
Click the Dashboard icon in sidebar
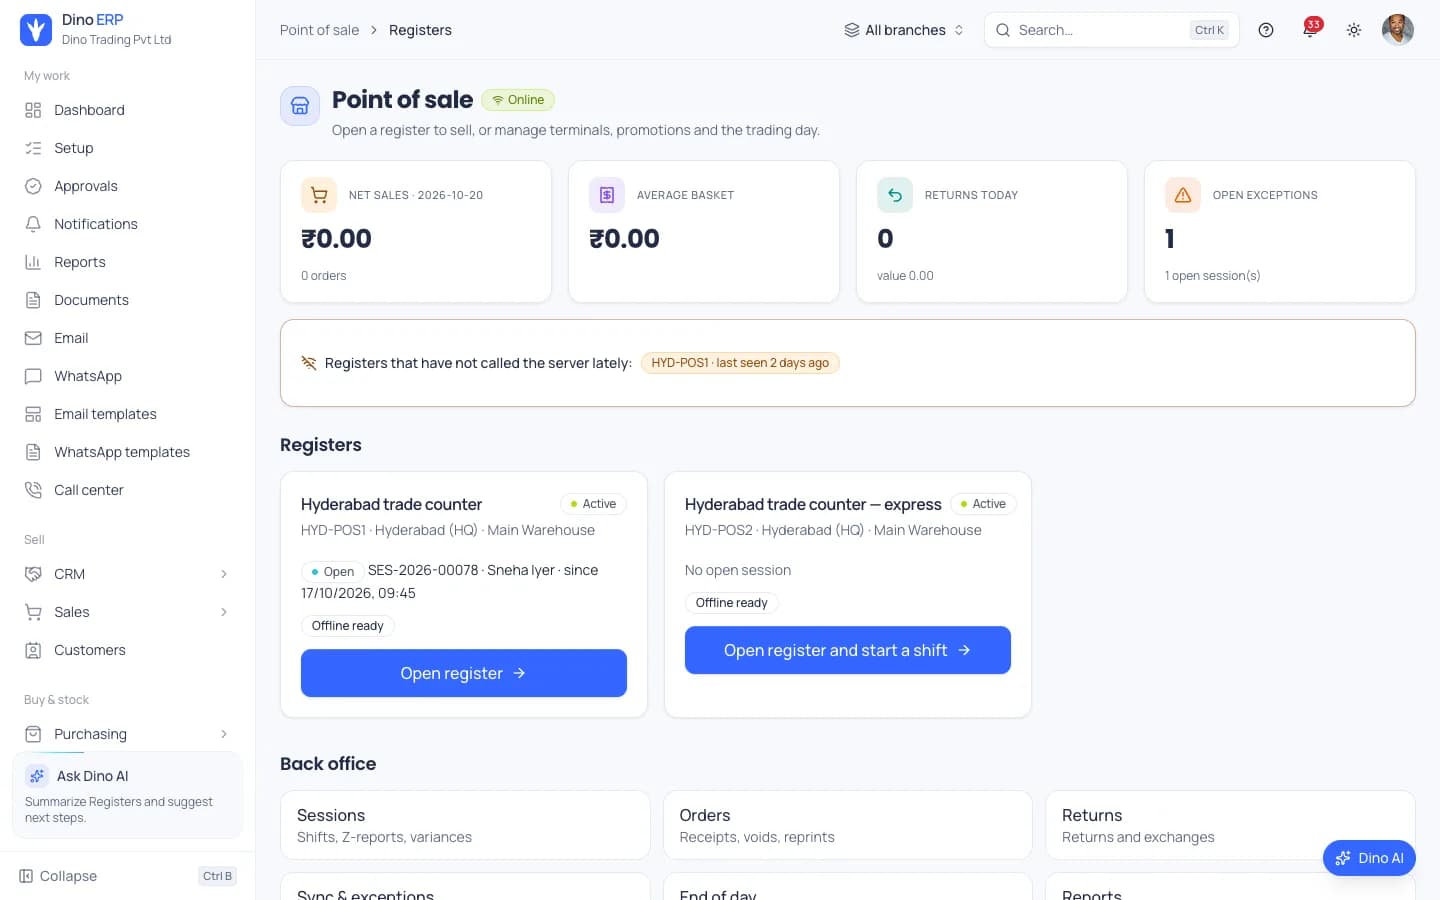click(33, 110)
